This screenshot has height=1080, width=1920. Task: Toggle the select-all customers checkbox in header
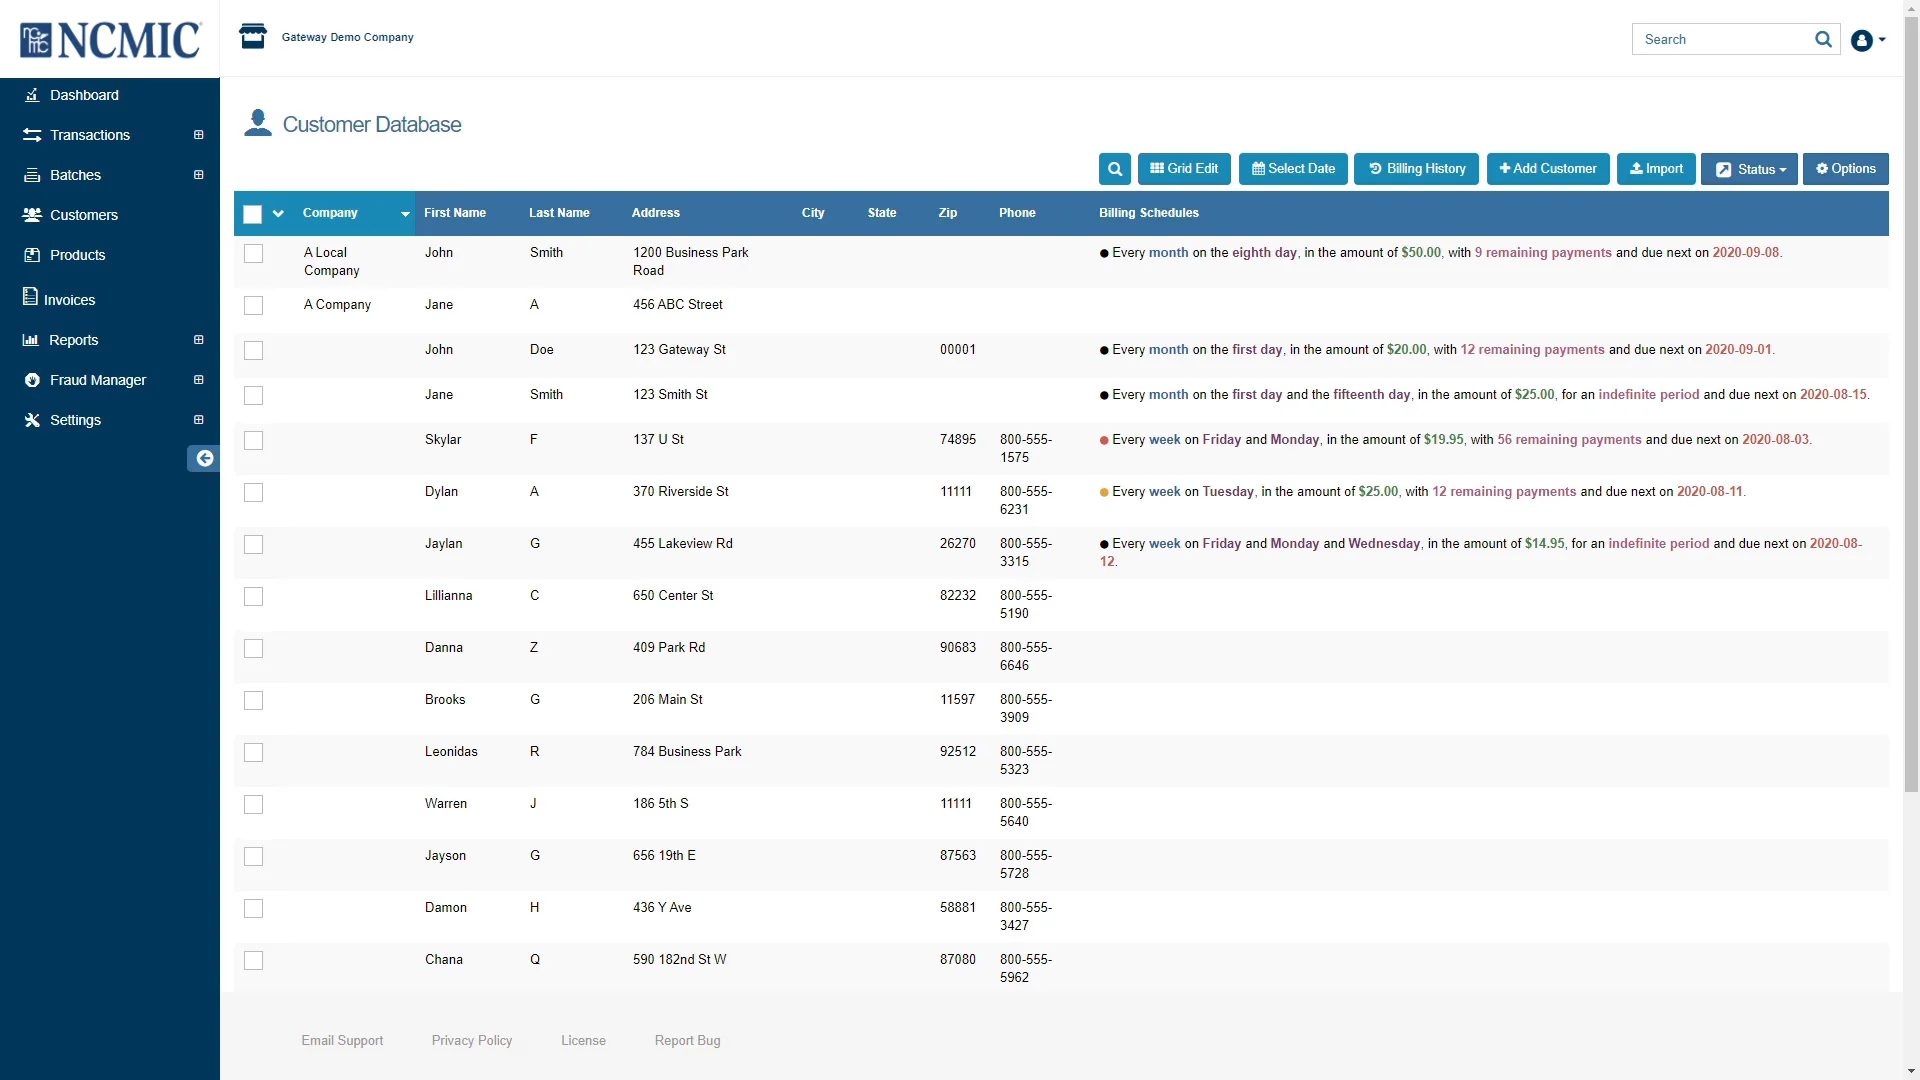click(252, 213)
